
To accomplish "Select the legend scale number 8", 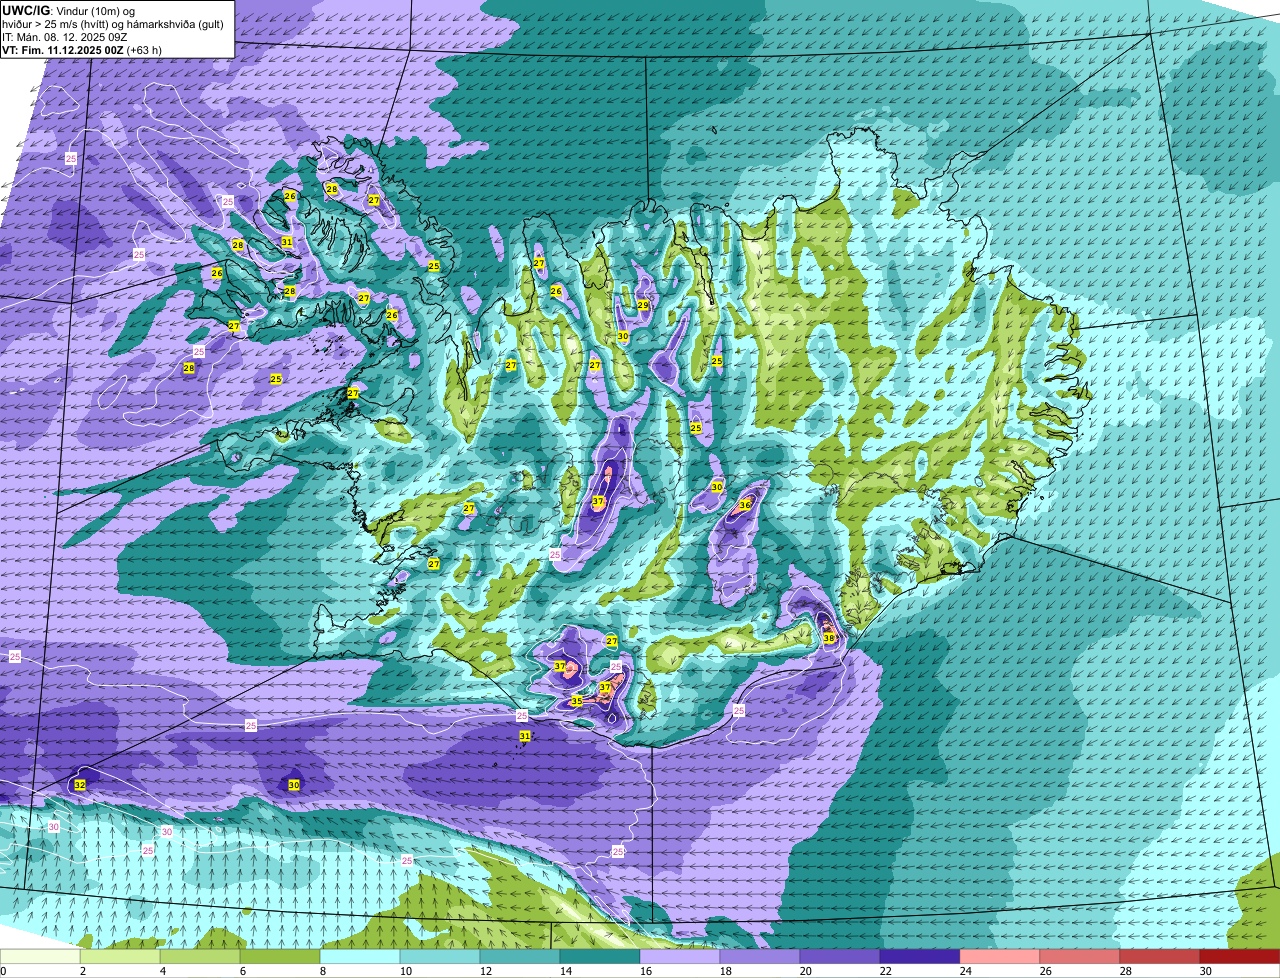I will click(324, 971).
